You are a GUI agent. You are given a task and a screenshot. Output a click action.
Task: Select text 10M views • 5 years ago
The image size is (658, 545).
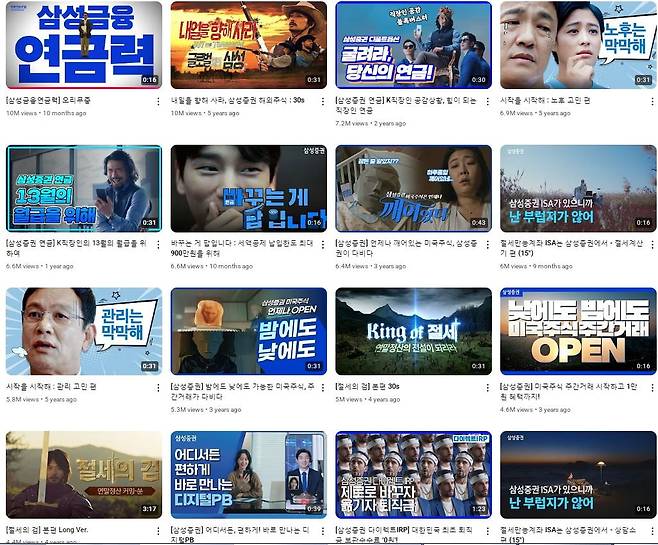(x=205, y=113)
